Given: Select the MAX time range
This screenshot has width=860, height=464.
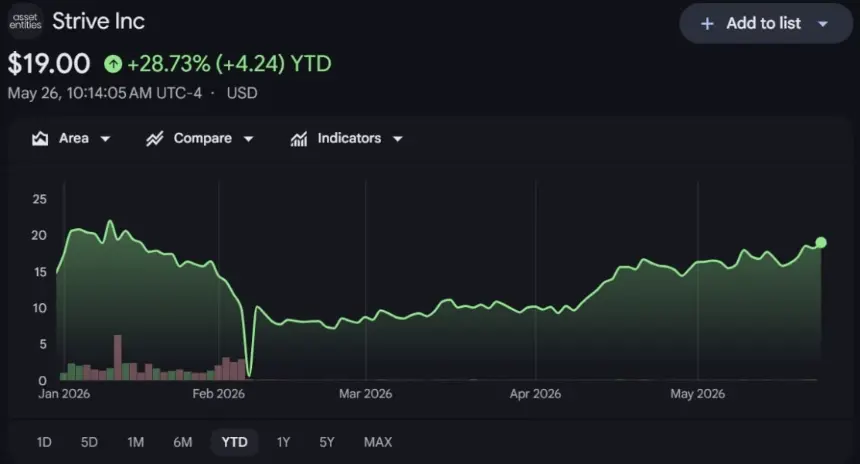Looking at the screenshot, I should [378, 442].
